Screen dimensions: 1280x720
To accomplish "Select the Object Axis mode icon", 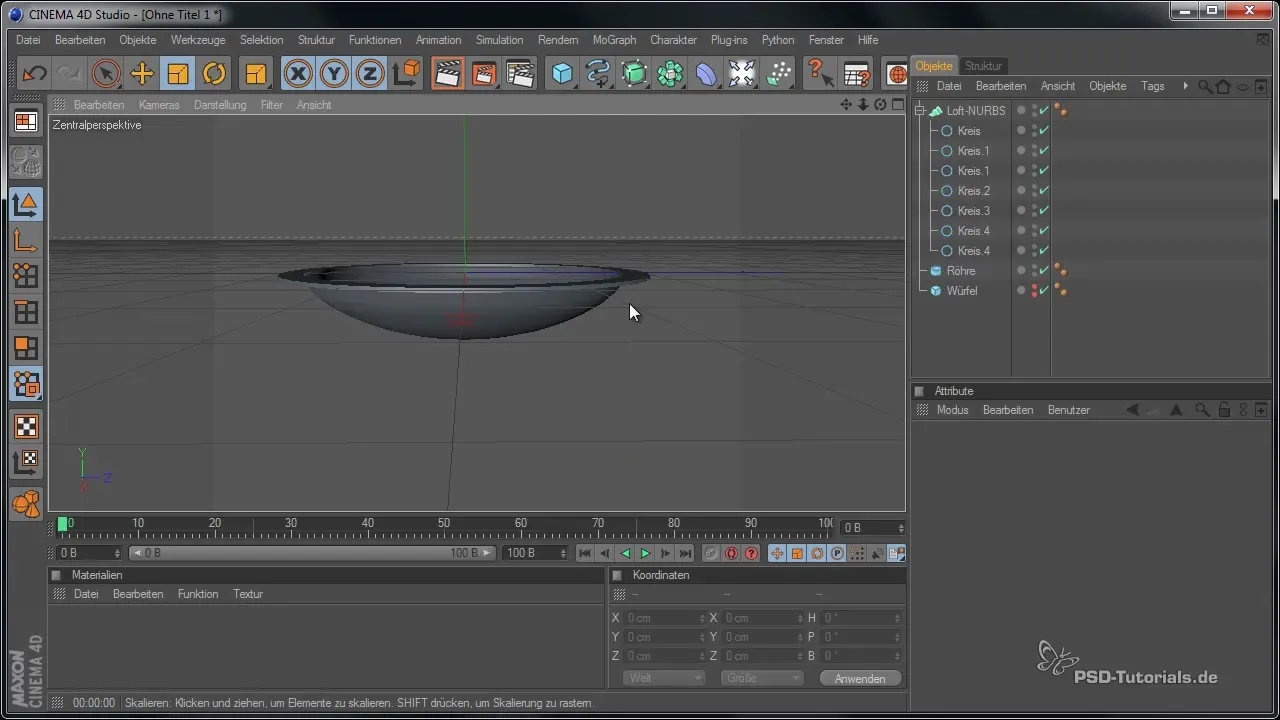I will (26, 240).
